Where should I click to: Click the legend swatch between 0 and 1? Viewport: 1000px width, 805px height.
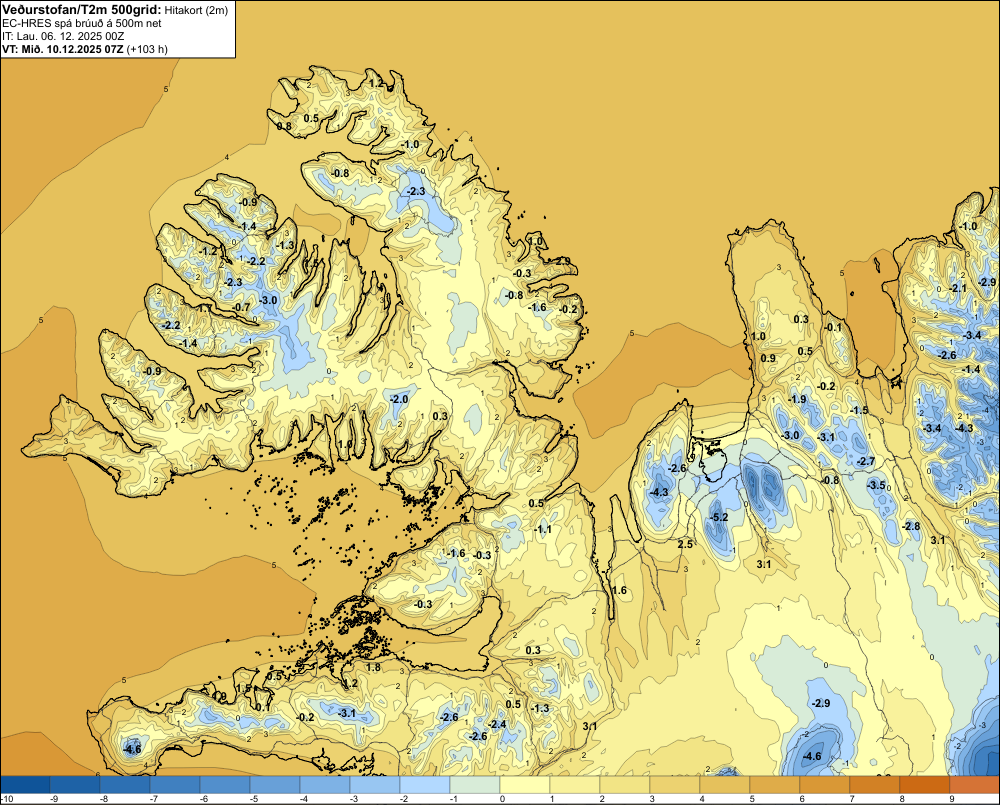pos(525,785)
